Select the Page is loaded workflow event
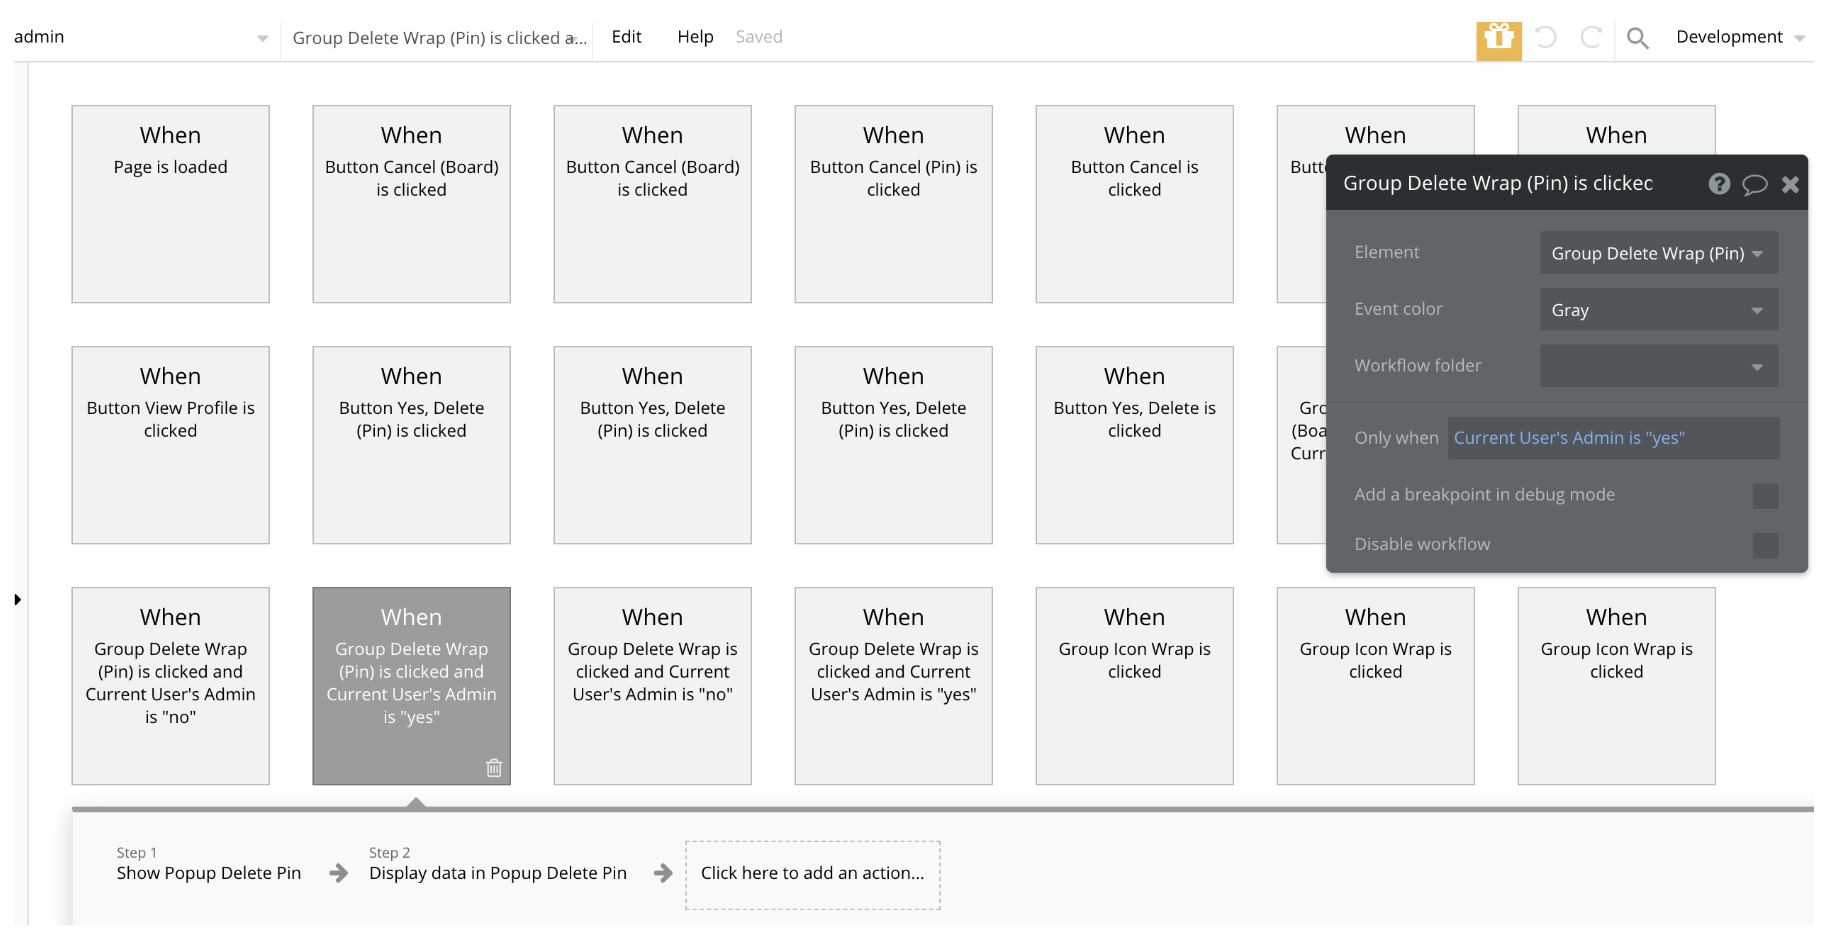The width and height of the screenshot is (1830, 934). click(x=170, y=204)
